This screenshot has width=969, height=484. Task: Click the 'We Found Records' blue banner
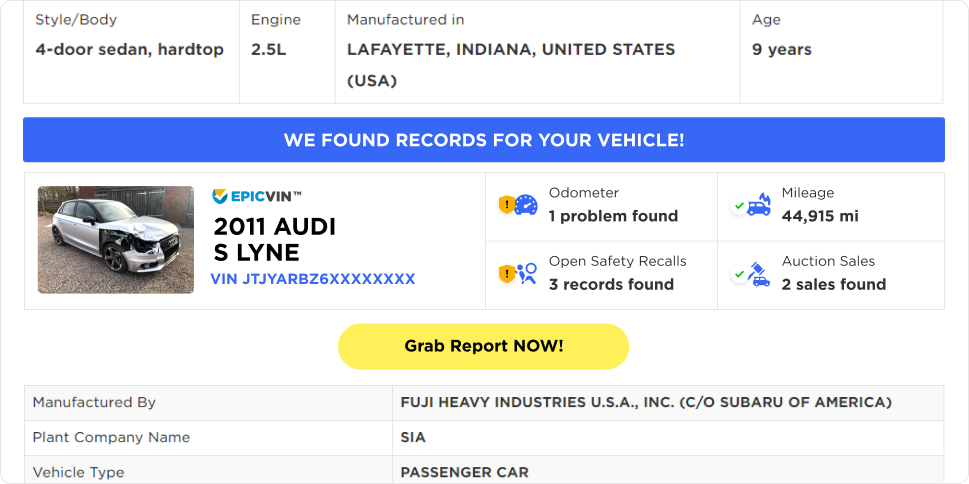coord(484,140)
